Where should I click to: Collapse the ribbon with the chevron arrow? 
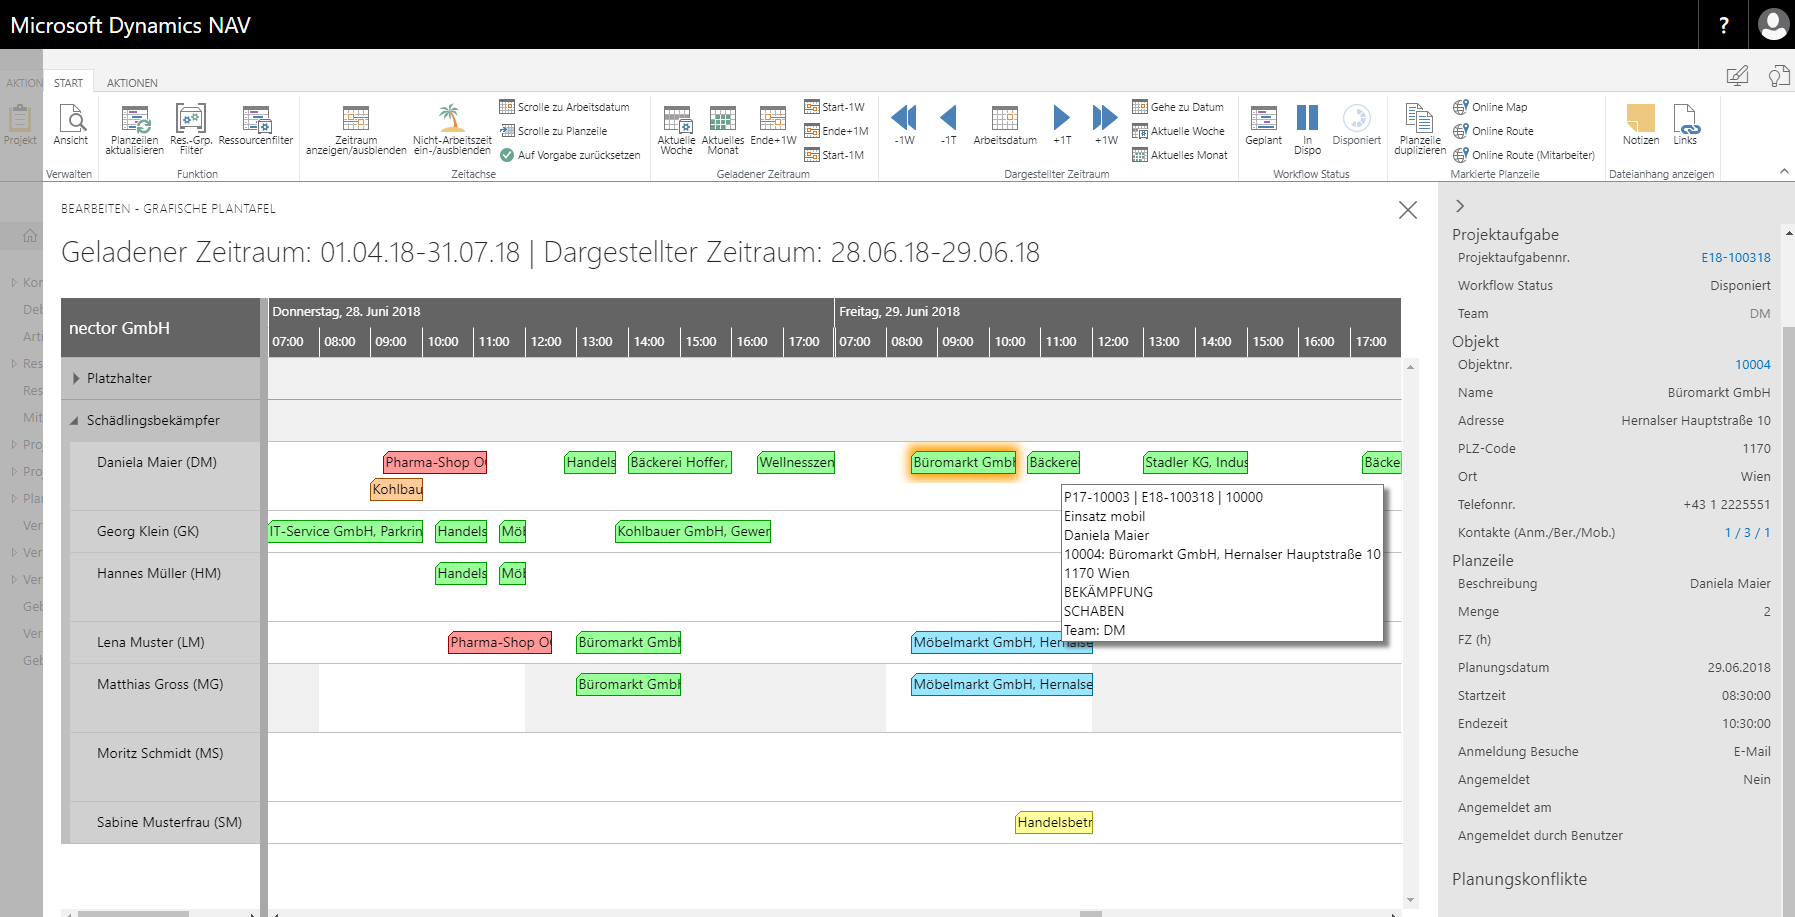pos(1785,170)
